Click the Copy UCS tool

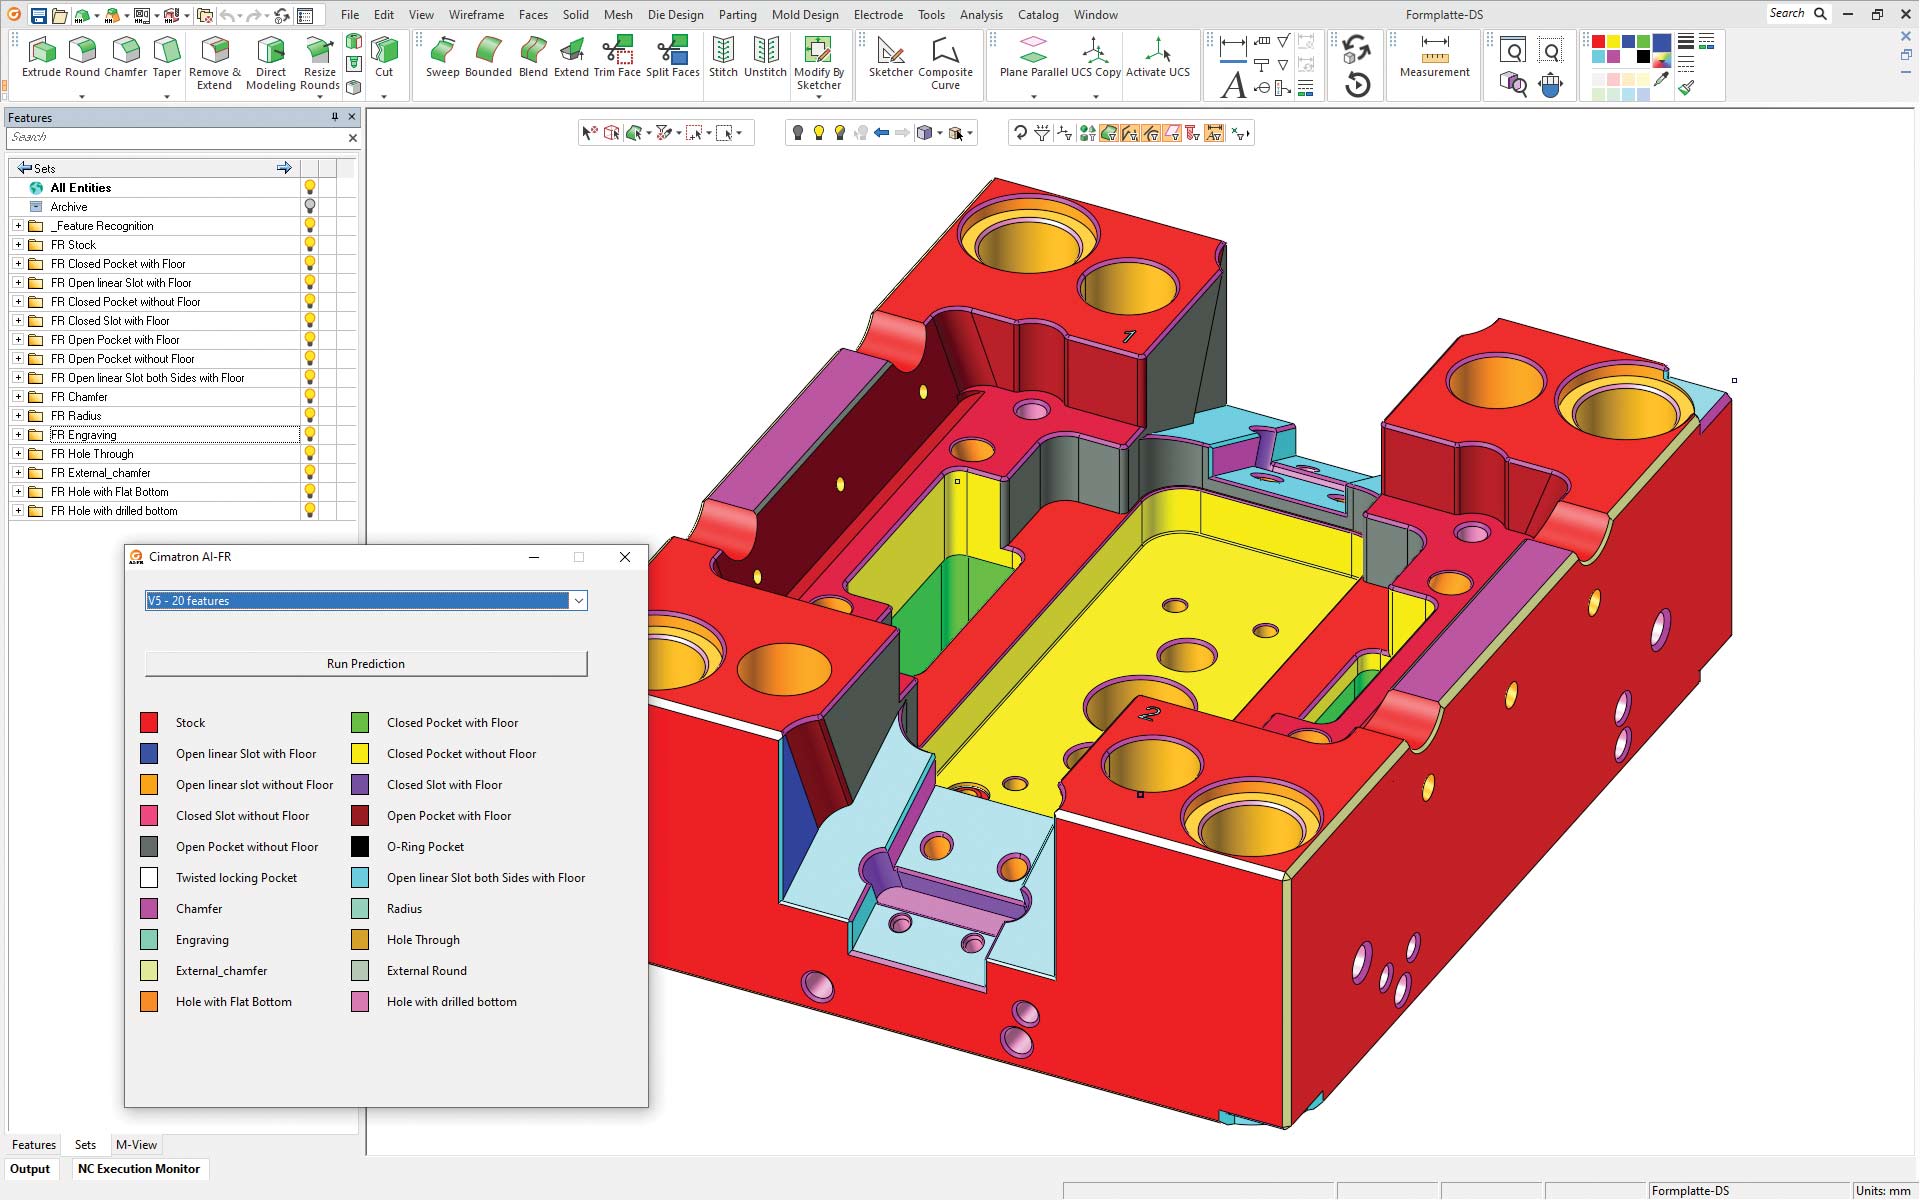[x=1096, y=57]
